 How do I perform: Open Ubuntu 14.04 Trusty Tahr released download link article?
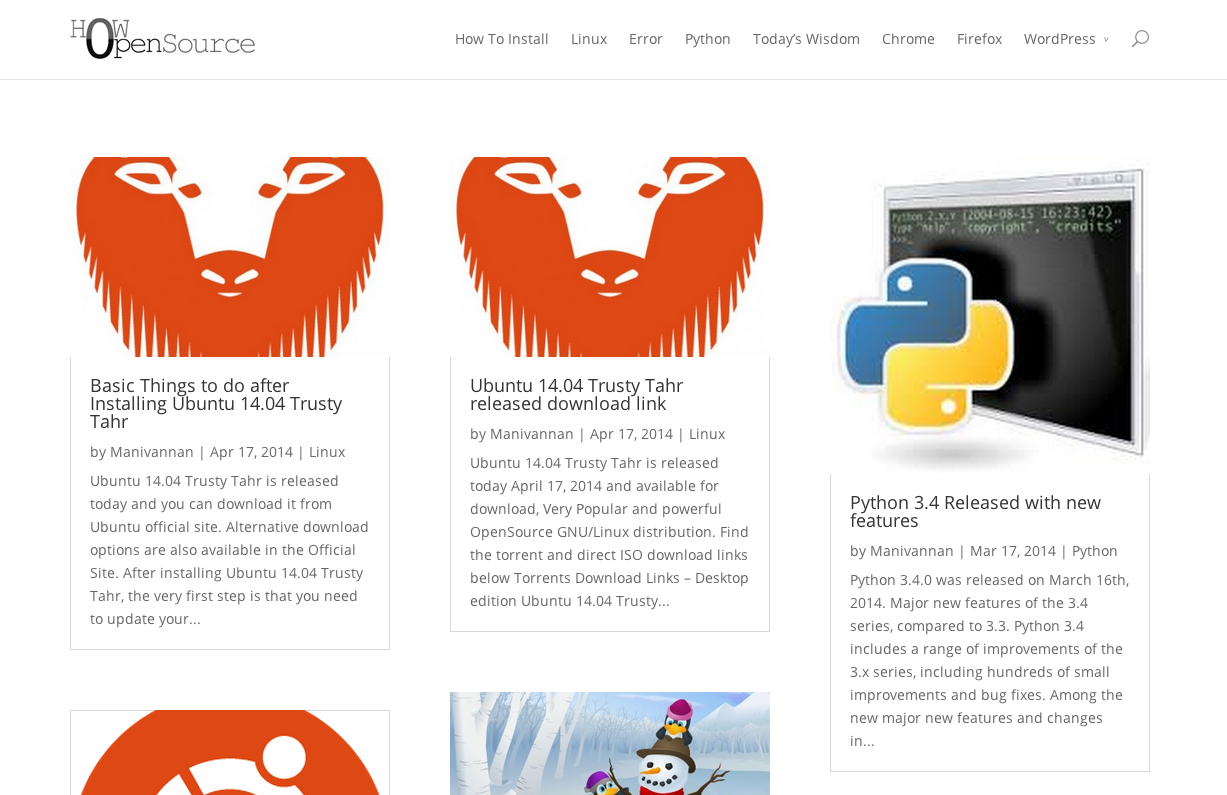577,395
